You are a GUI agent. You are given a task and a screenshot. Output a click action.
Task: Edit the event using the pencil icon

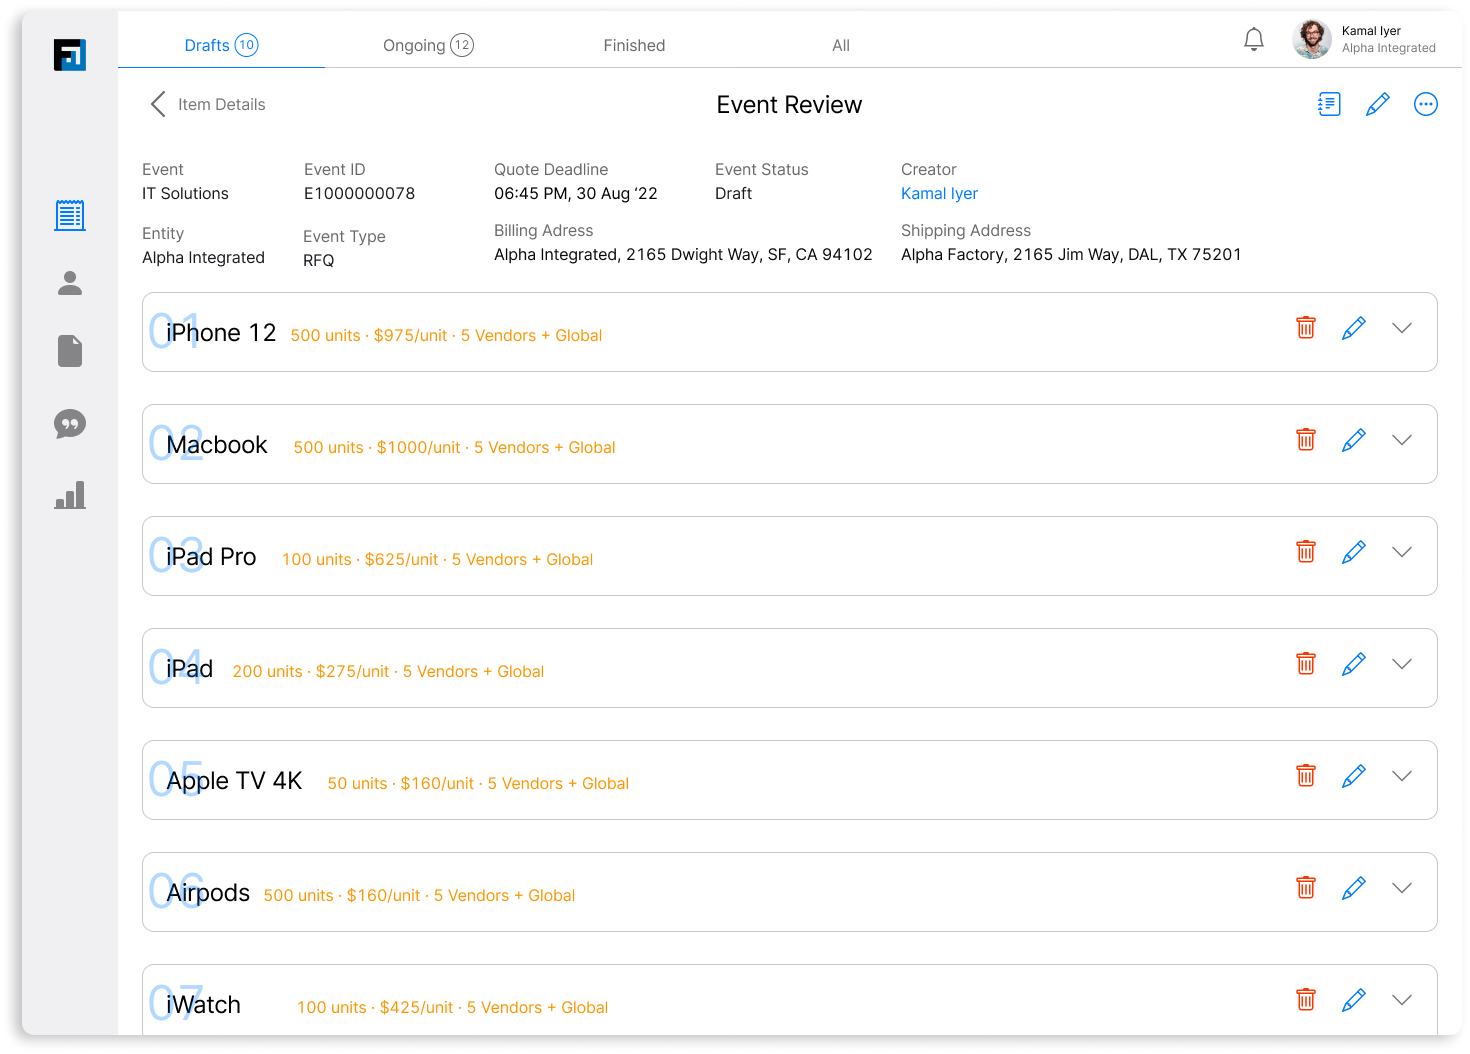click(x=1378, y=103)
